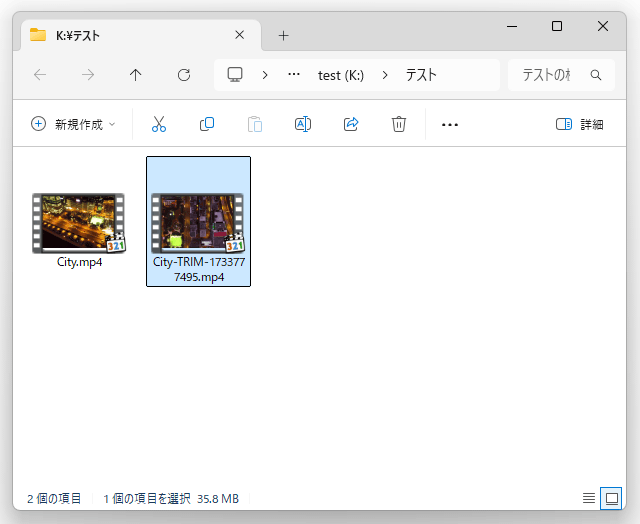Expand chevron after test (K:)
Image resolution: width=640 pixels, height=524 pixels.
tap(385, 75)
